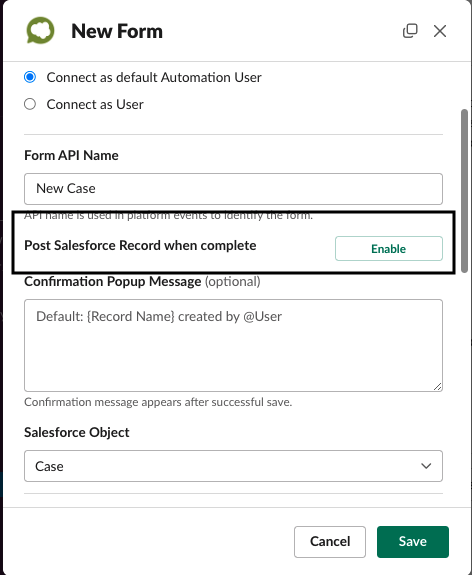Click the dialog's vertical scrollbar thumb
Screen dimensions: 472x575
464,191
